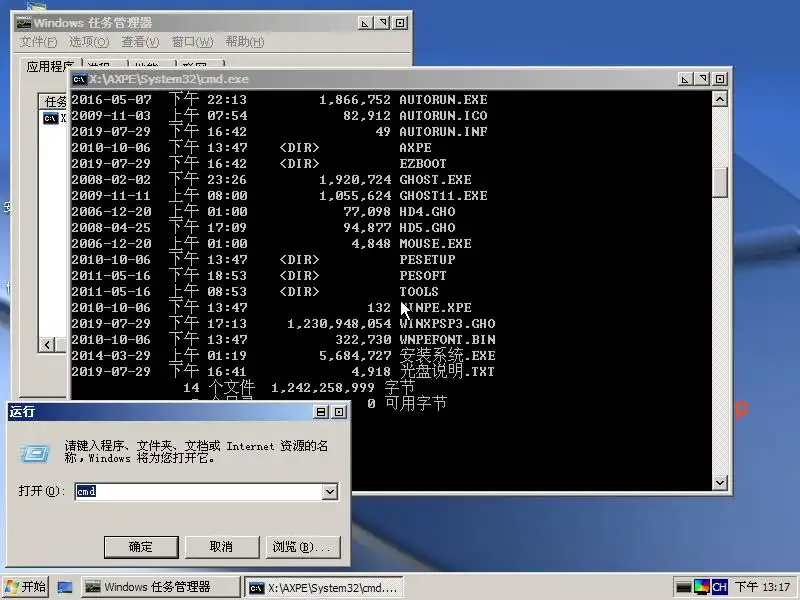Click 确定 in the Run dialog
Screen dimensions: 800x600
coord(141,547)
